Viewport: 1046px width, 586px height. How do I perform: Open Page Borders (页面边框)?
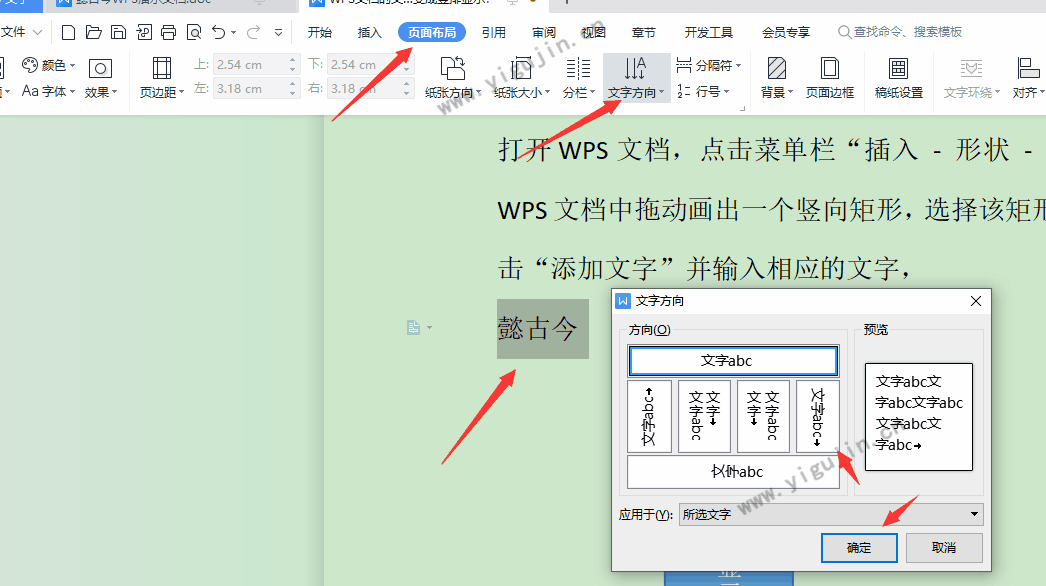pos(829,78)
